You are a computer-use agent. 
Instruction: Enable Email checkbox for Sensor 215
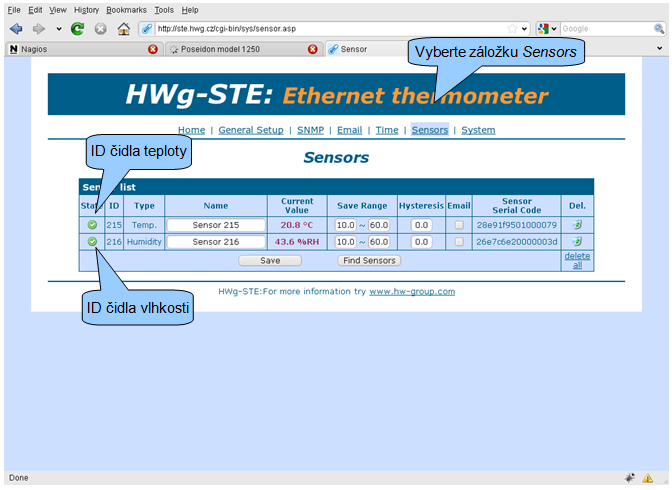(459, 225)
